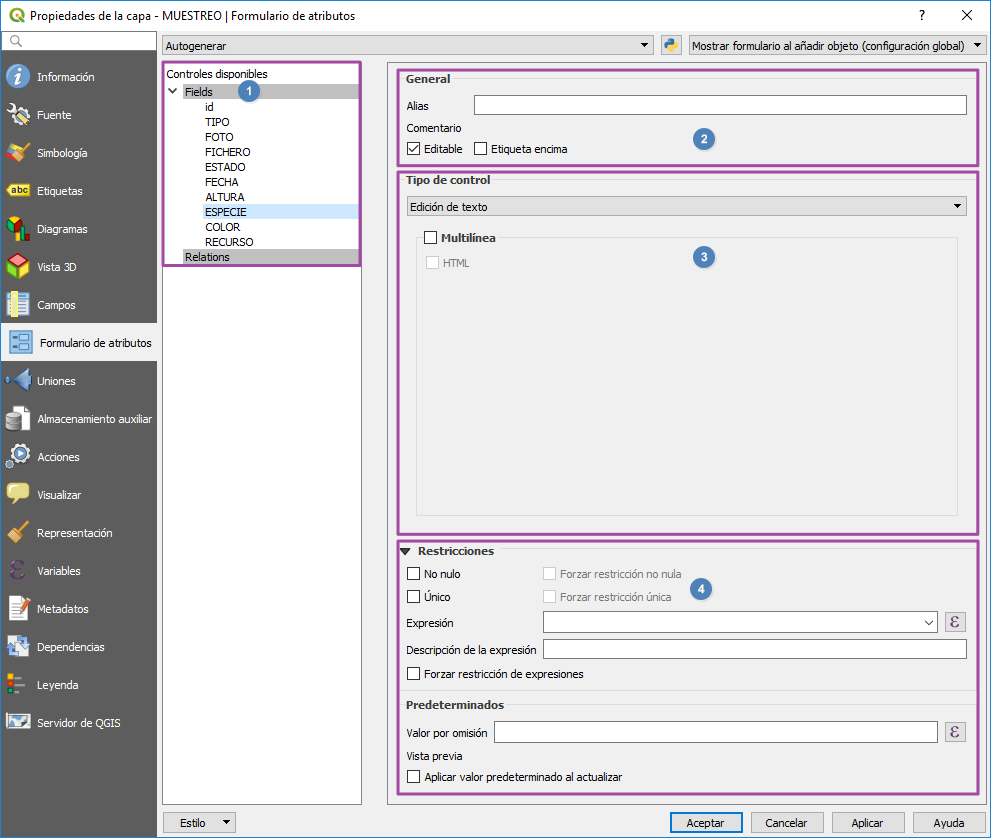Select the Campos table icon

tap(18, 304)
